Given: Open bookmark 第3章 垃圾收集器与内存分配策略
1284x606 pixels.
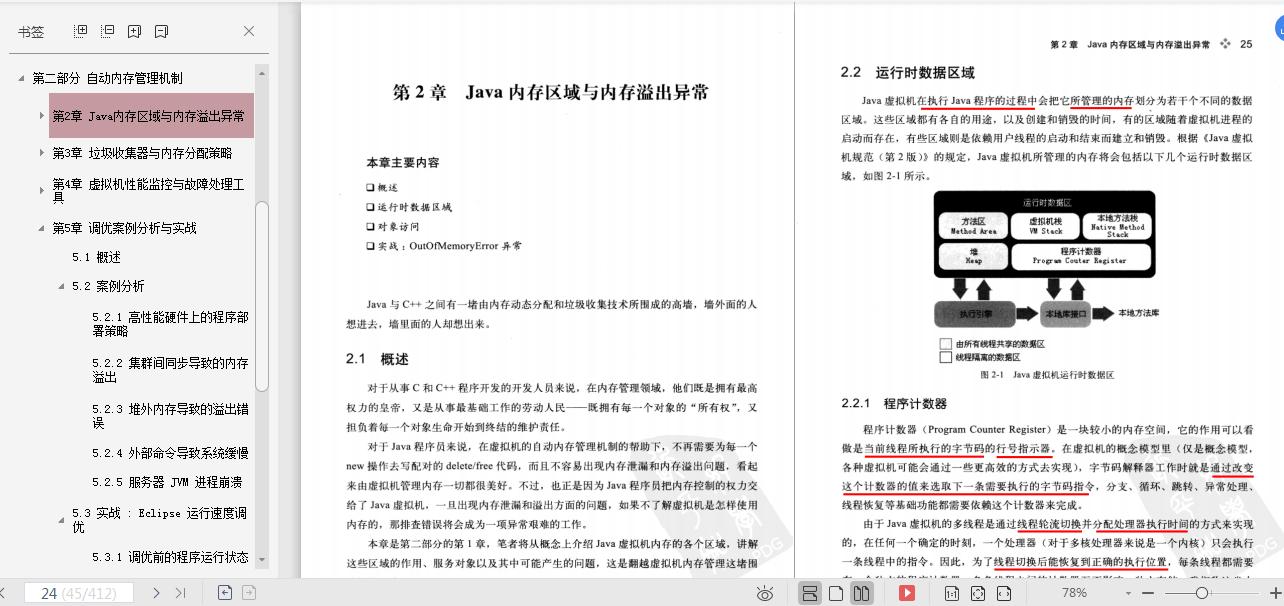Looking at the screenshot, I should [x=142, y=153].
